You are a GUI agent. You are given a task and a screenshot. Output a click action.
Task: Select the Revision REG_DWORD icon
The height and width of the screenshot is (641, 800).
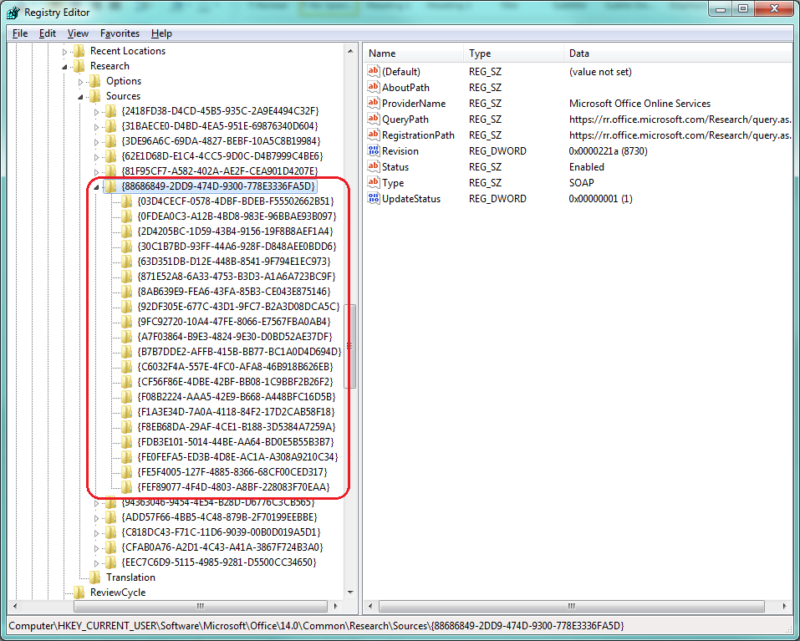tap(374, 151)
